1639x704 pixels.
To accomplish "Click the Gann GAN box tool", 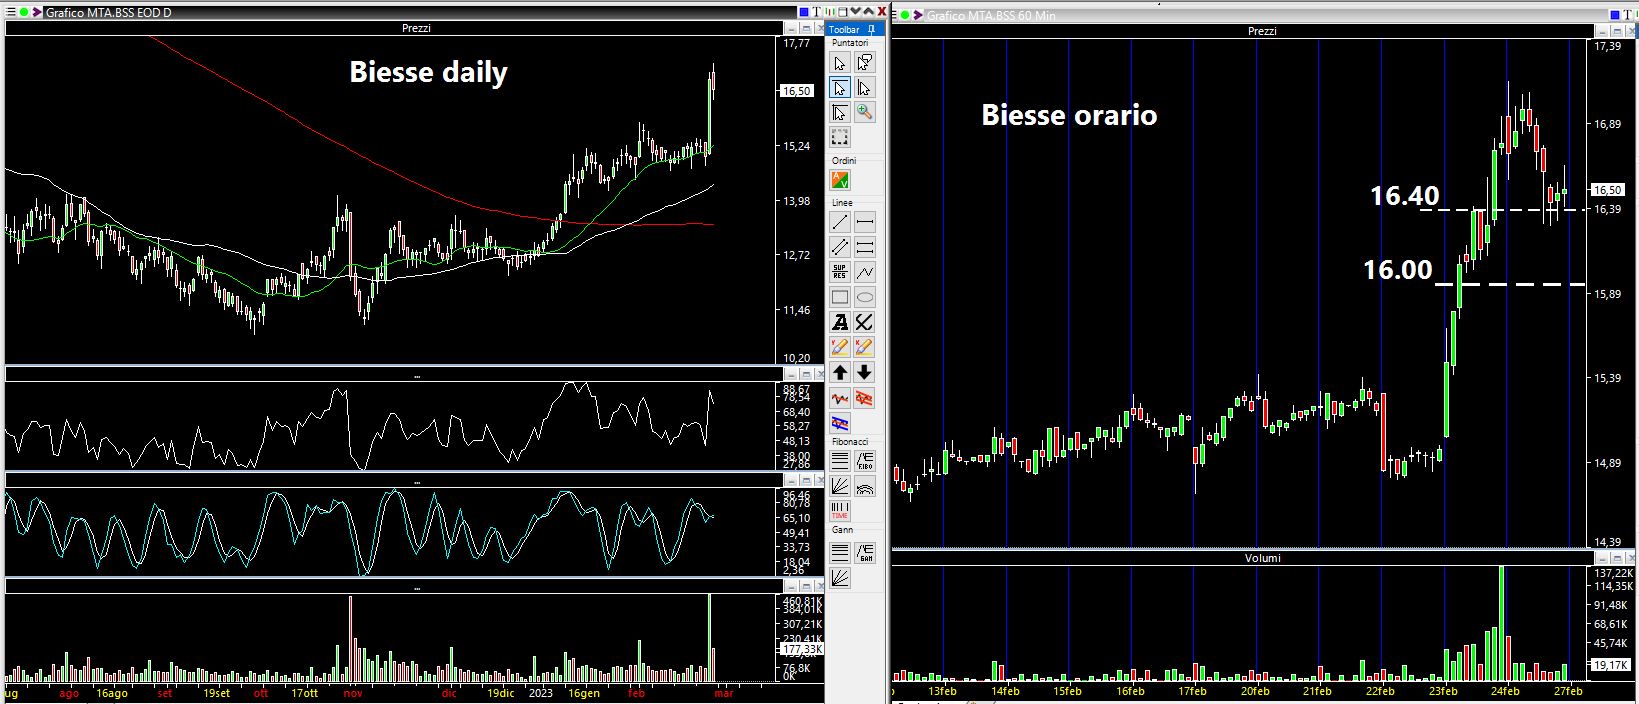I will (x=865, y=551).
